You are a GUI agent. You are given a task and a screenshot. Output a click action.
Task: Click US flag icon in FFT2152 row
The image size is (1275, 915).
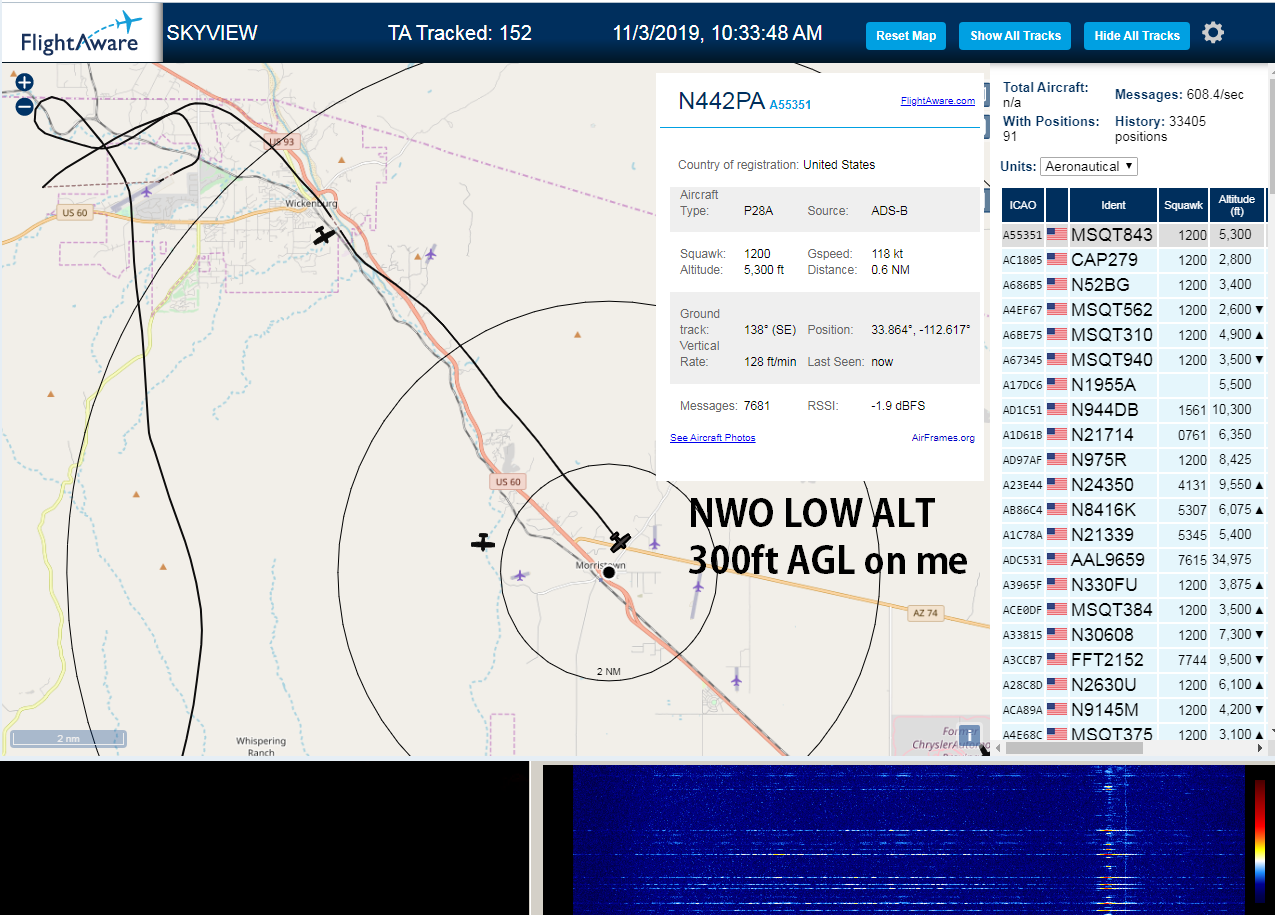coord(1057,660)
